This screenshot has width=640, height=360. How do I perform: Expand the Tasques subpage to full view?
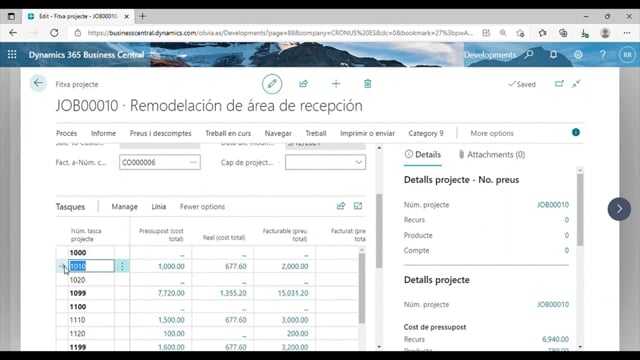358,206
